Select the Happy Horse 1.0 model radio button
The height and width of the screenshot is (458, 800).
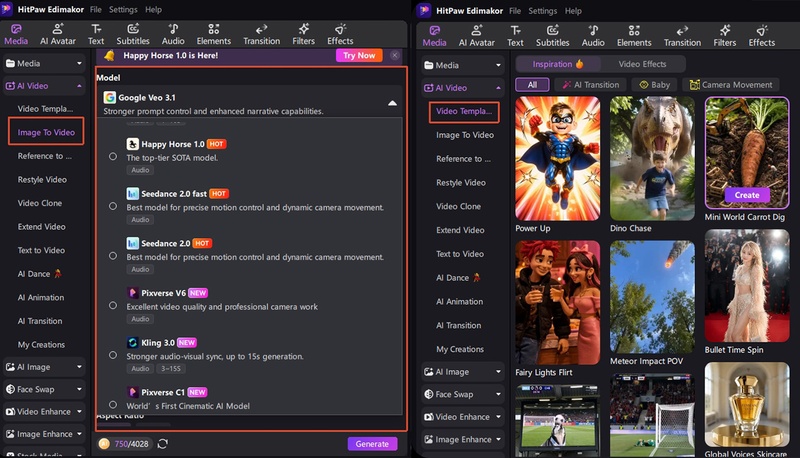113,157
